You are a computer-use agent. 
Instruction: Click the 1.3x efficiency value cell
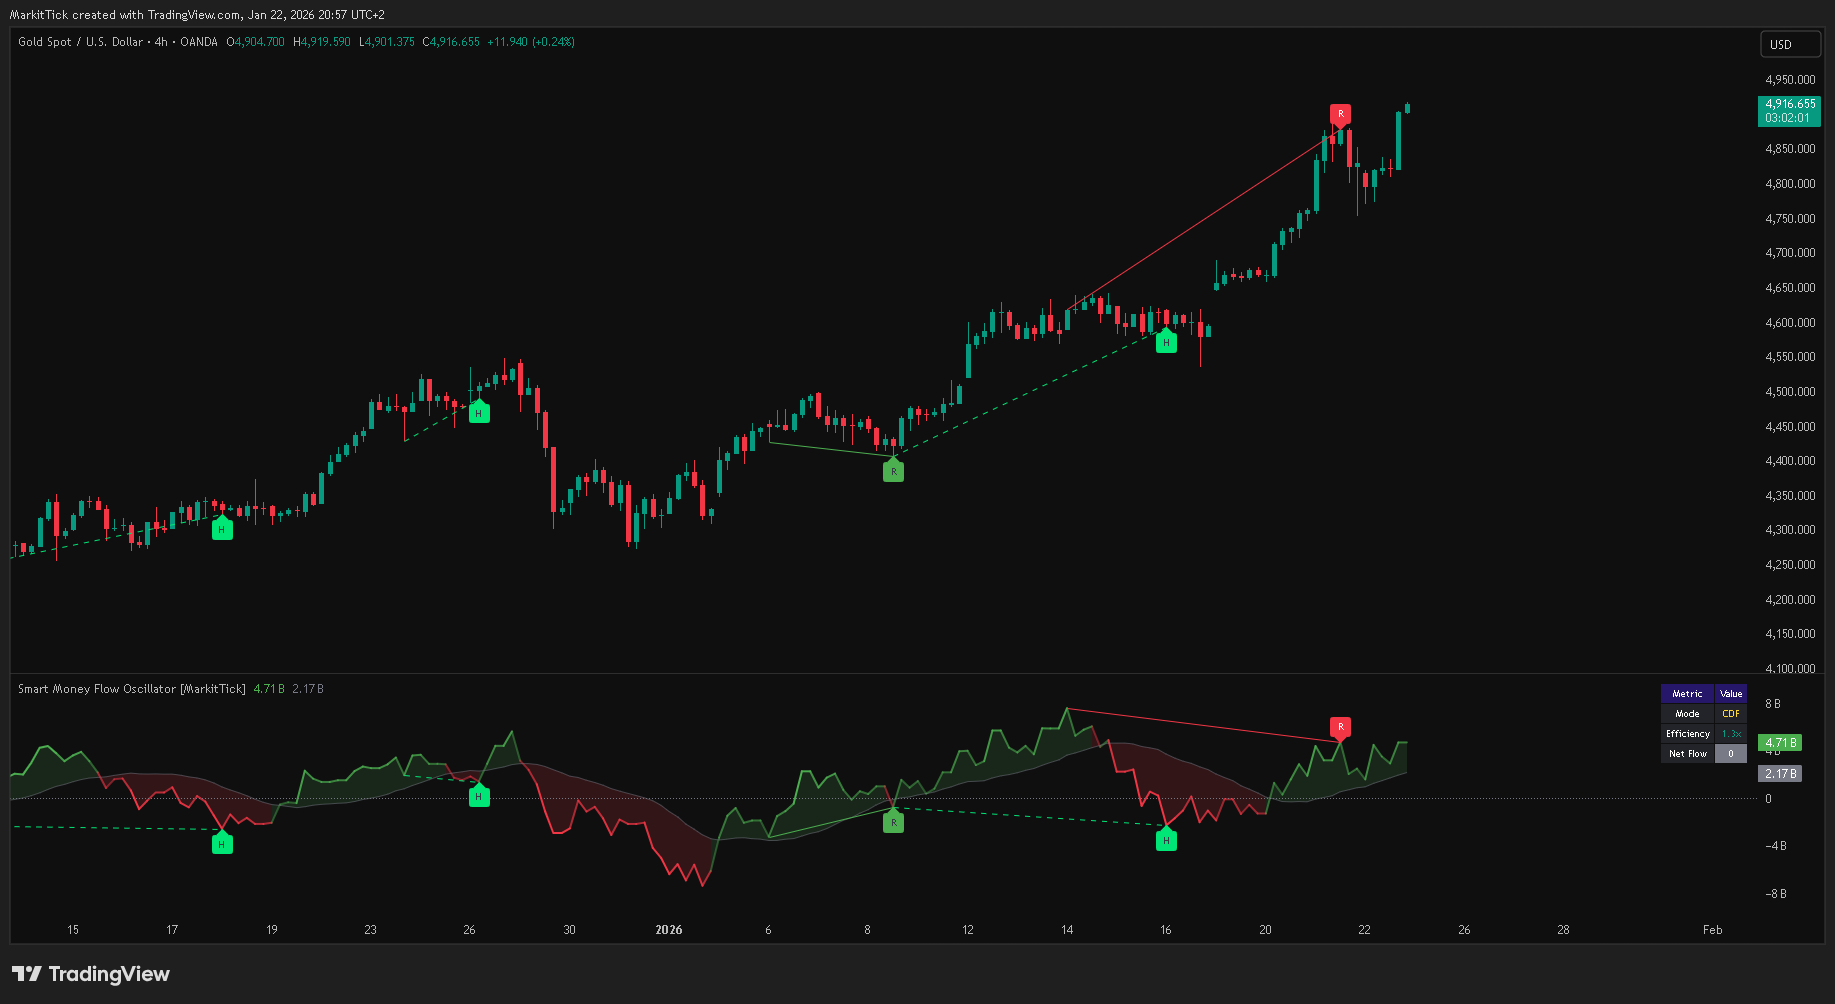click(x=1731, y=734)
